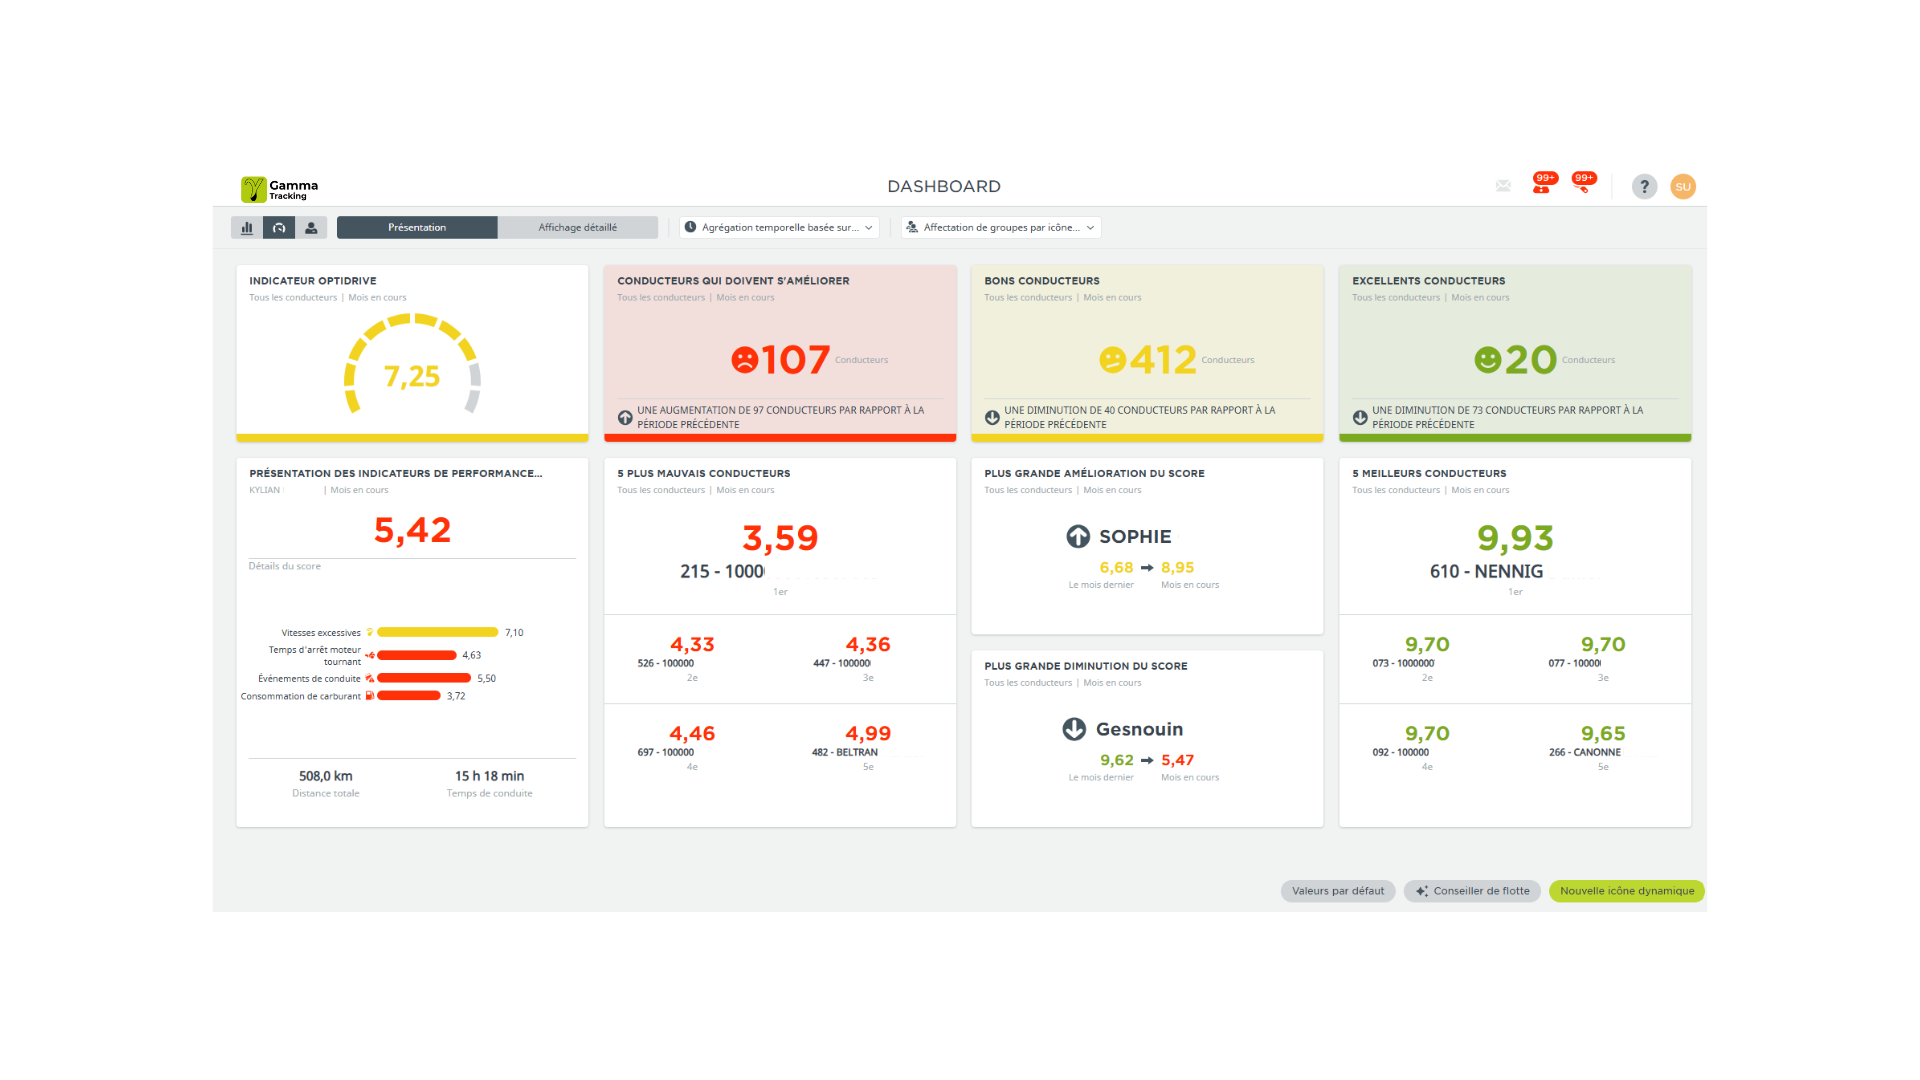Viewport: 1920px width, 1080px height.
Task: Open the Conducteurs qui doivent s'améliorer 107 card
Action: [x=780, y=353]
